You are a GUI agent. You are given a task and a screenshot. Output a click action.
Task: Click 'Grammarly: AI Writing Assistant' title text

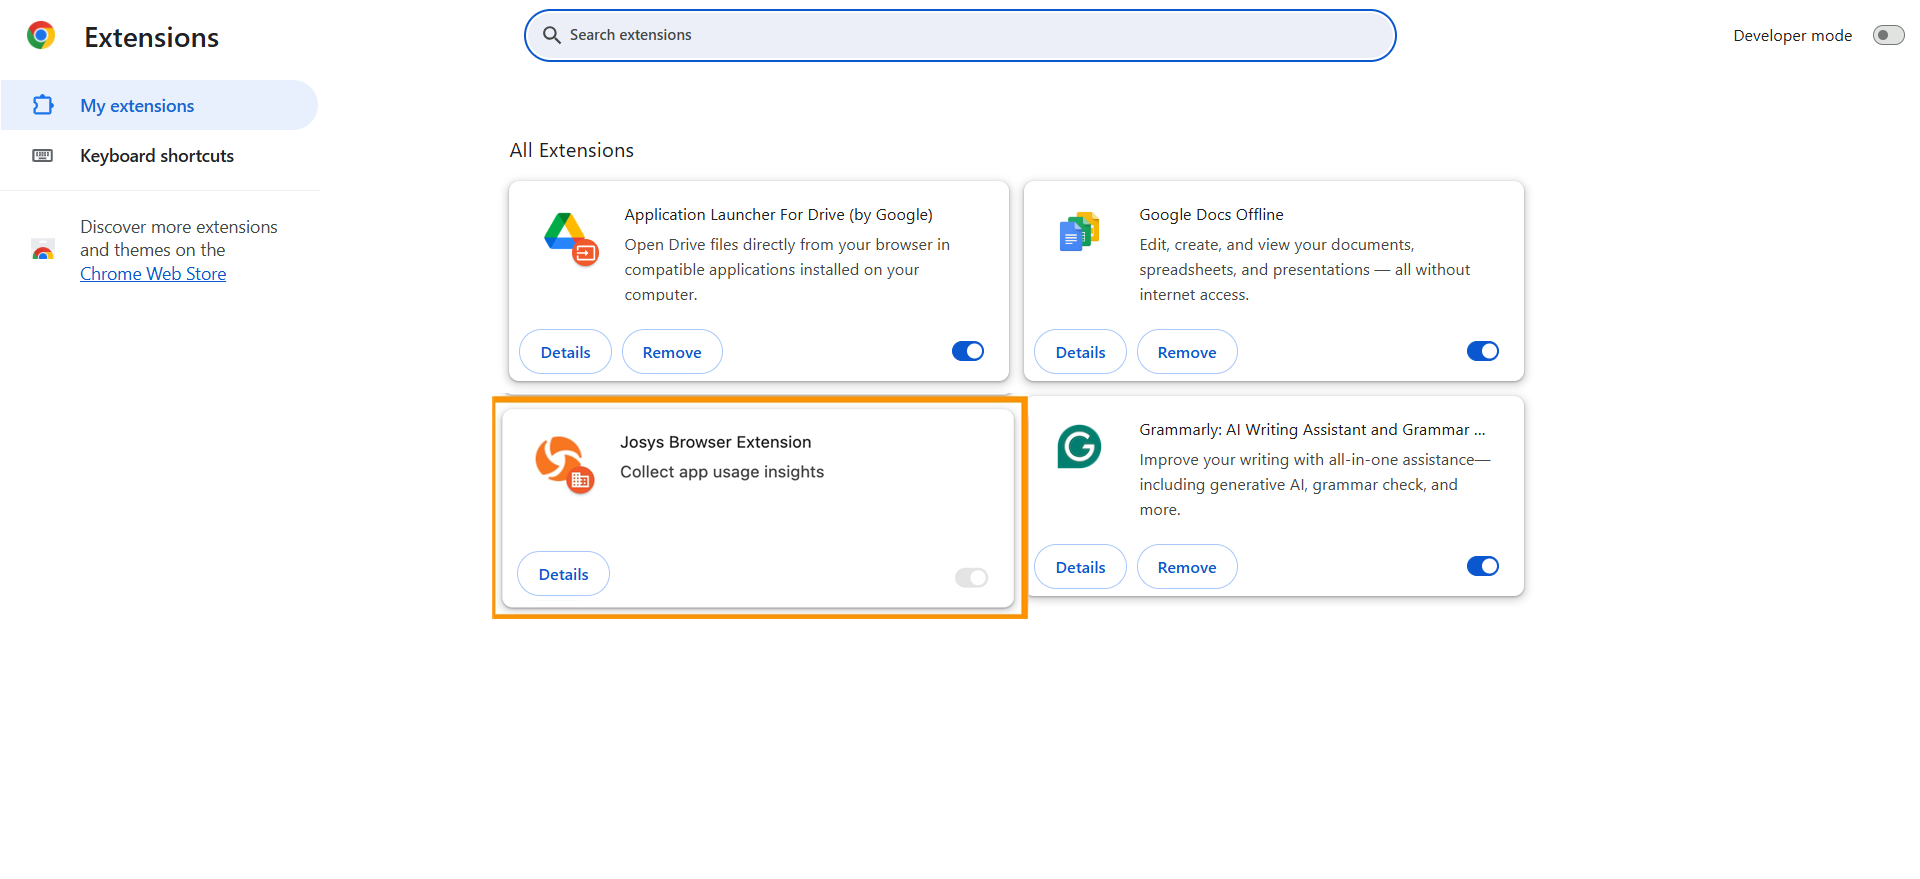tap(1312, 429)
